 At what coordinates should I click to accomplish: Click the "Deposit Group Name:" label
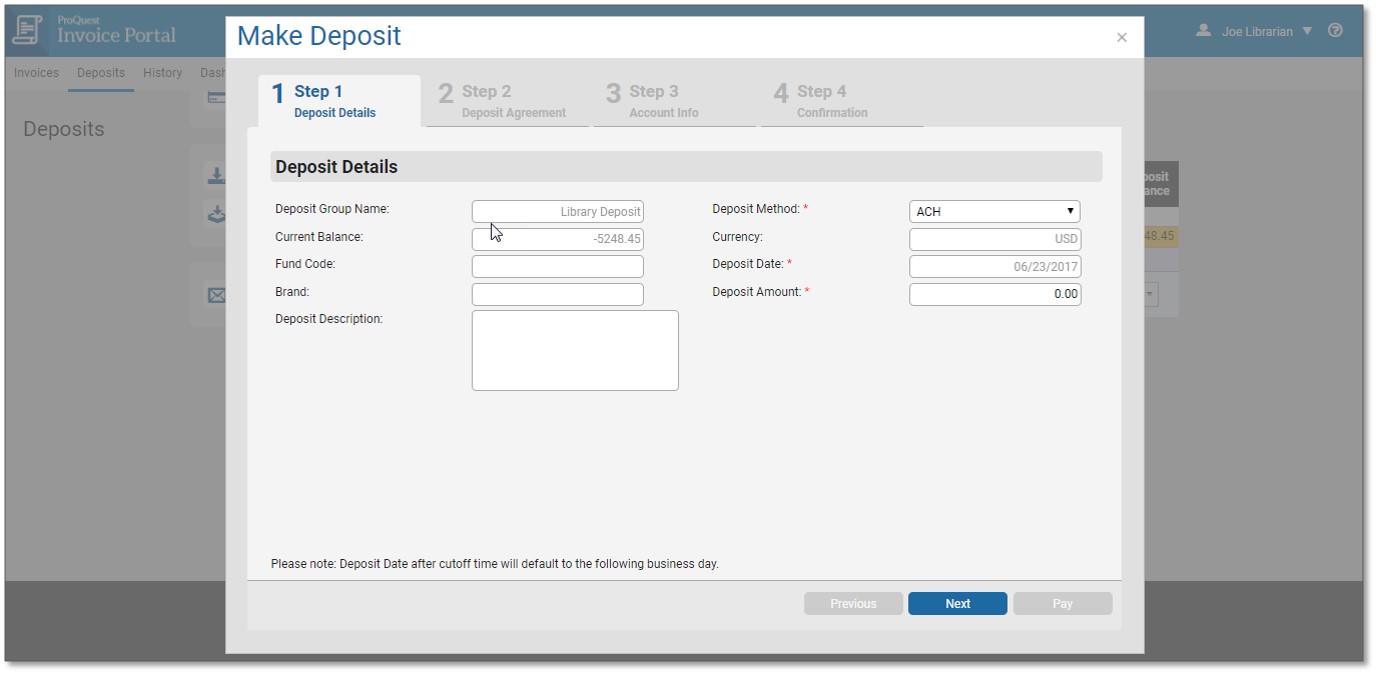332,209
